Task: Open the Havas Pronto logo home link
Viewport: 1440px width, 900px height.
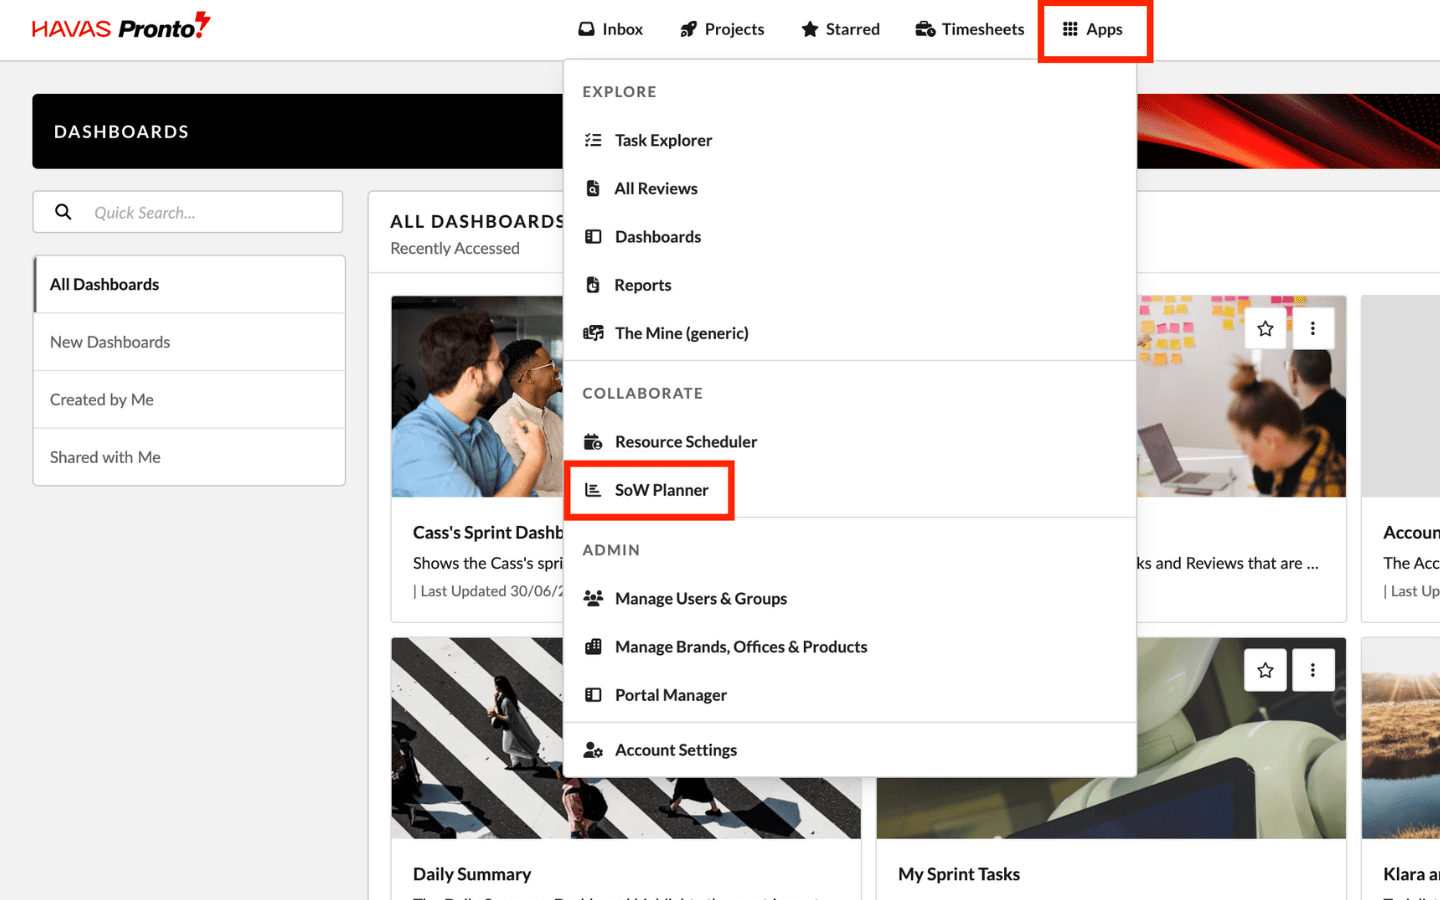Action: pyautogui.click(x=121, y=27)
